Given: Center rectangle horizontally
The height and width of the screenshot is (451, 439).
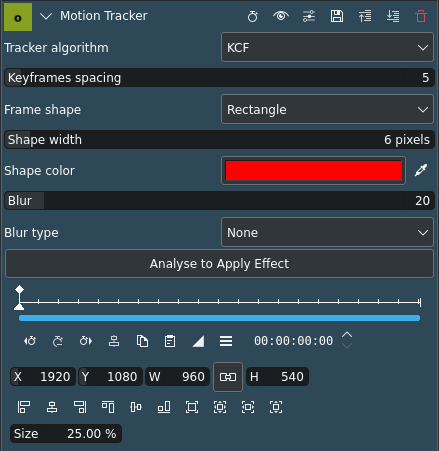Looking at the screenshot, I should (x=52, y=407).
